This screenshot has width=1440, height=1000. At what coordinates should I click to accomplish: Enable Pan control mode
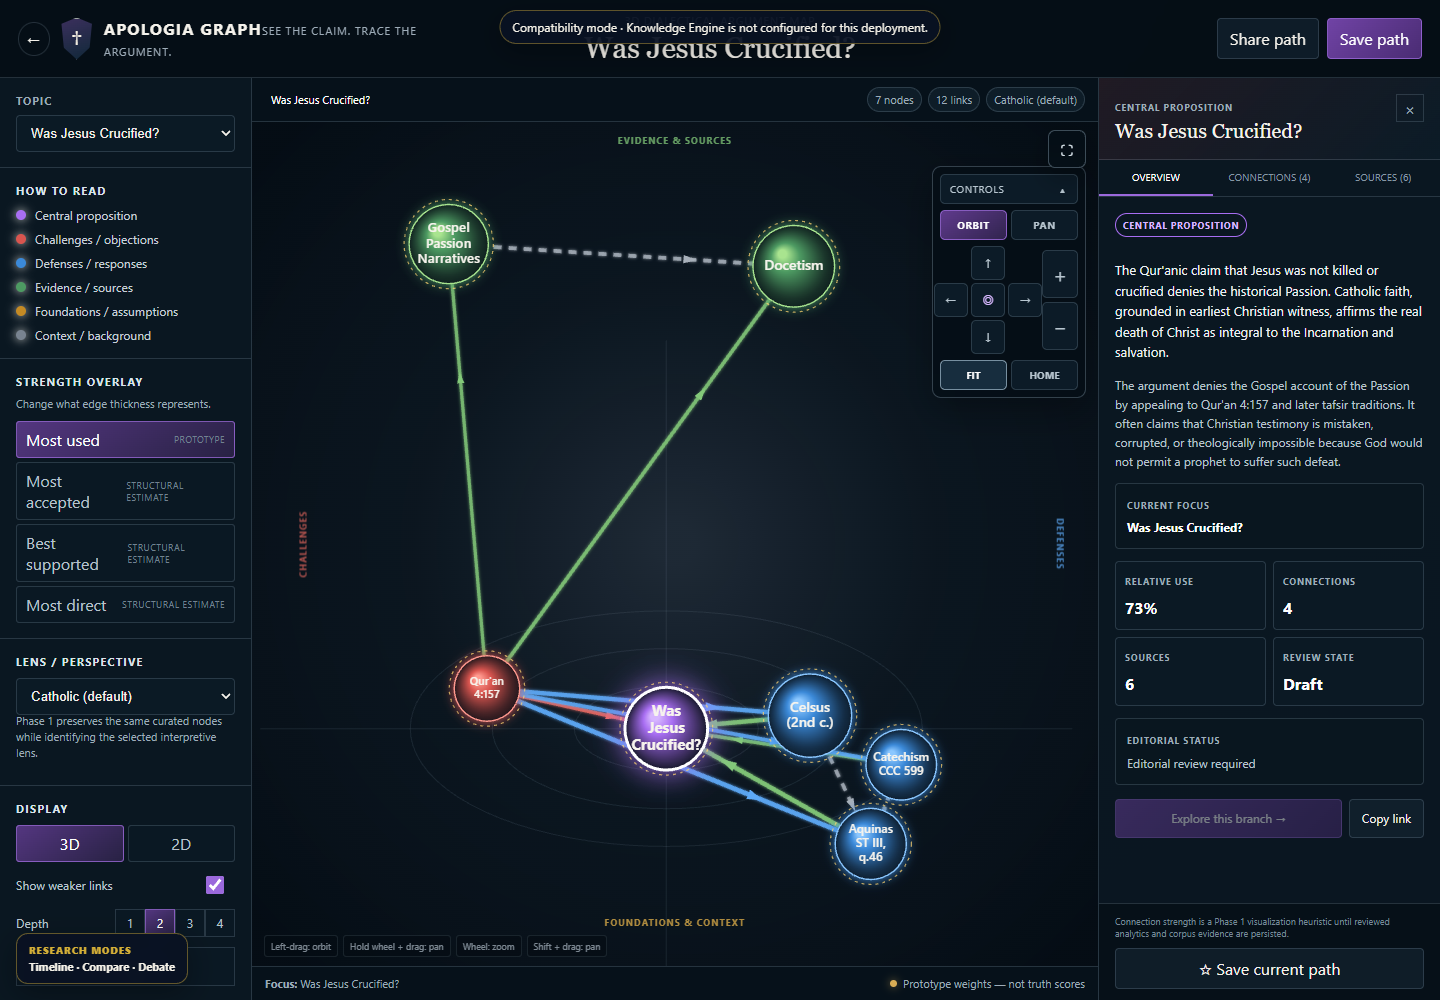click(1044, 225)
